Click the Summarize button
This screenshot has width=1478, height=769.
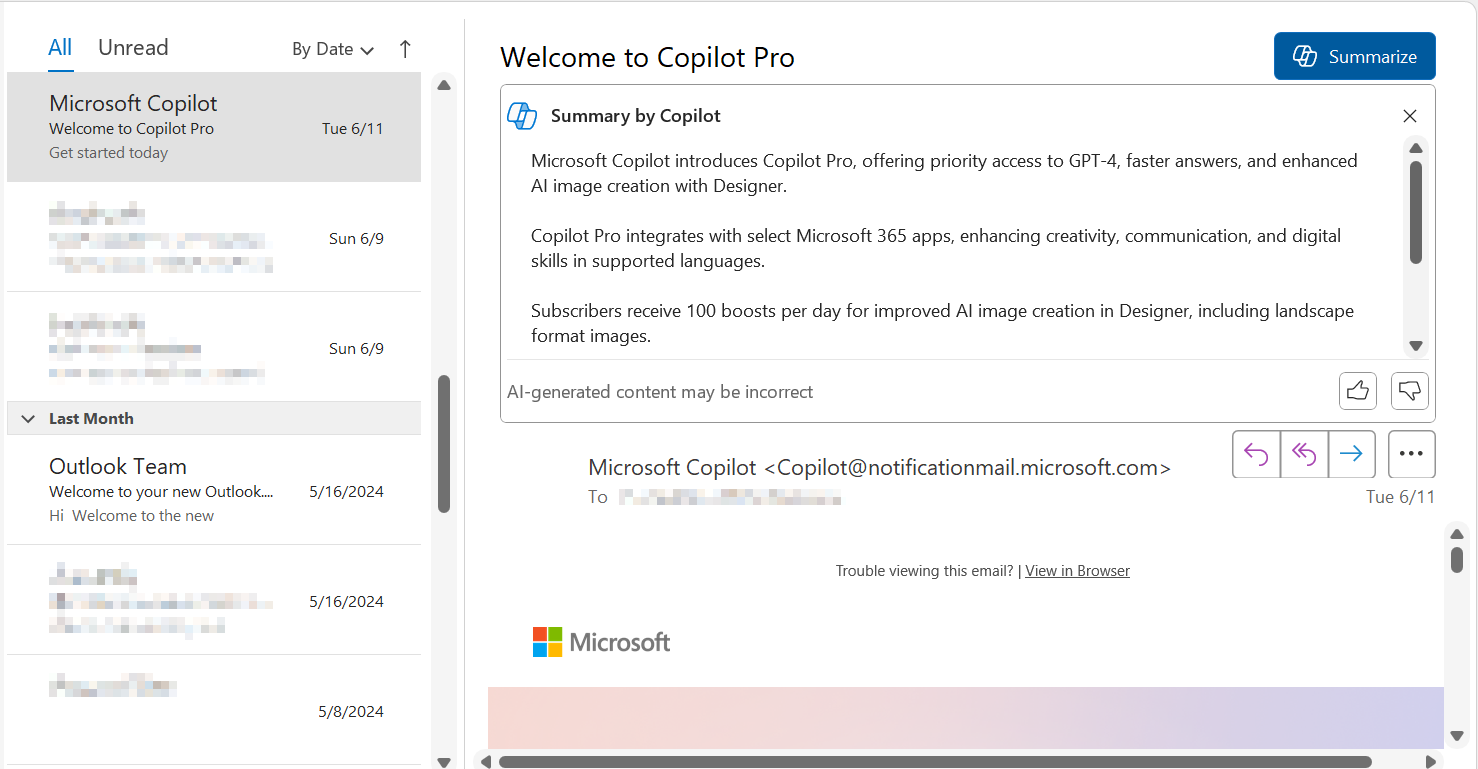click(1354, 56)
